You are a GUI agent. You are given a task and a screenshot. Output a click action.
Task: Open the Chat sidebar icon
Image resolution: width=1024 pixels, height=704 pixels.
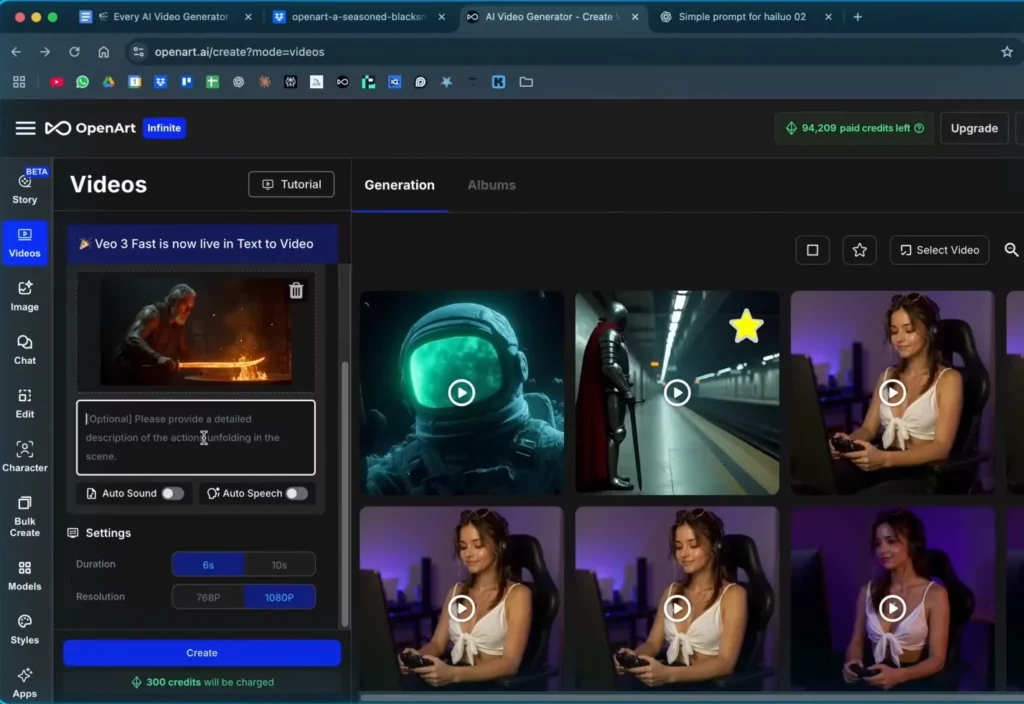(x=25, y=349)
